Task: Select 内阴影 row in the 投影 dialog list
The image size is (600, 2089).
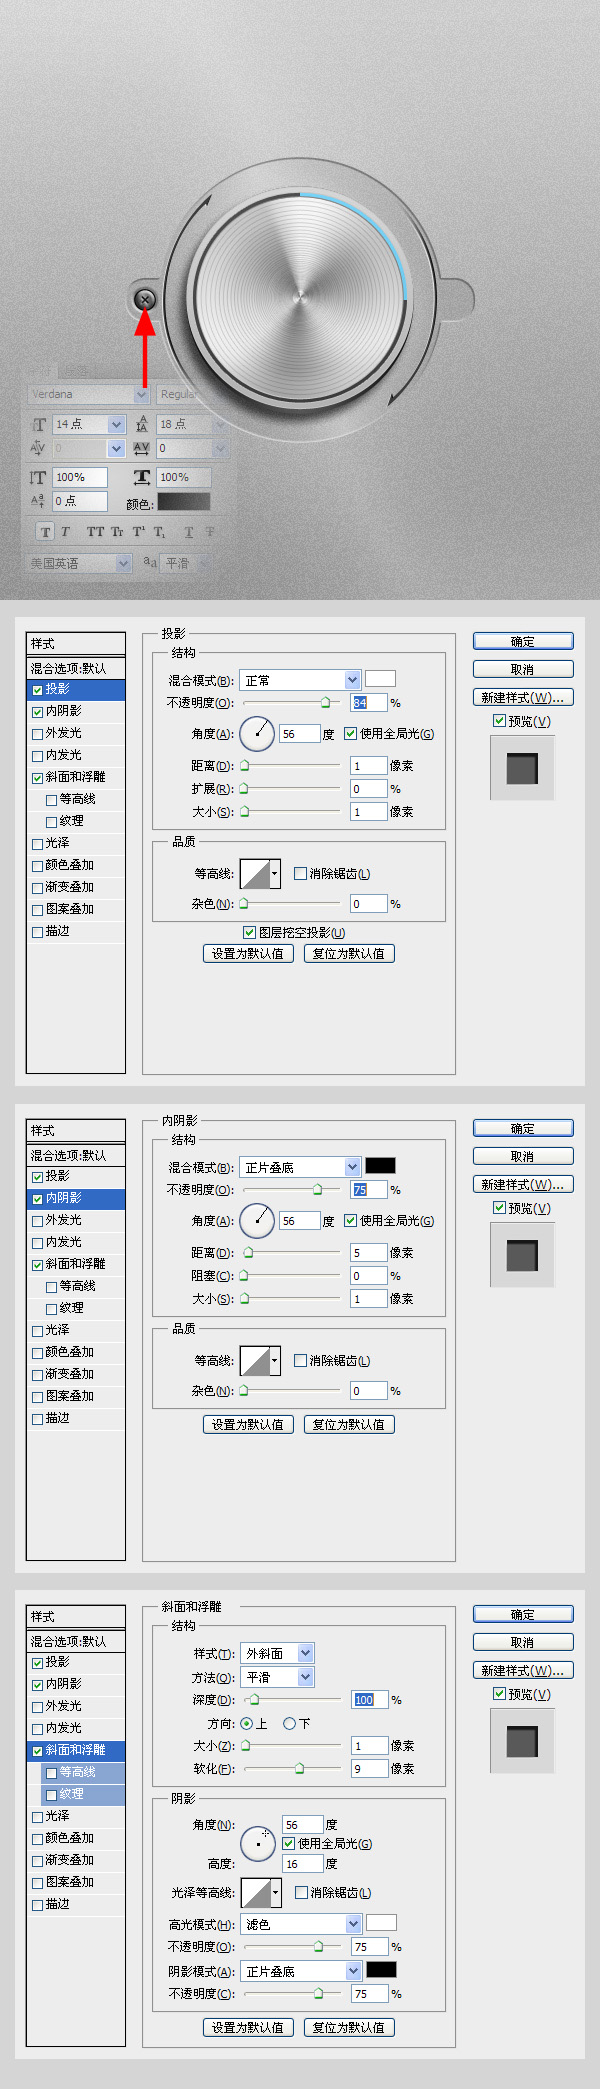Action: pyautogui.click(x=76, y=711)
